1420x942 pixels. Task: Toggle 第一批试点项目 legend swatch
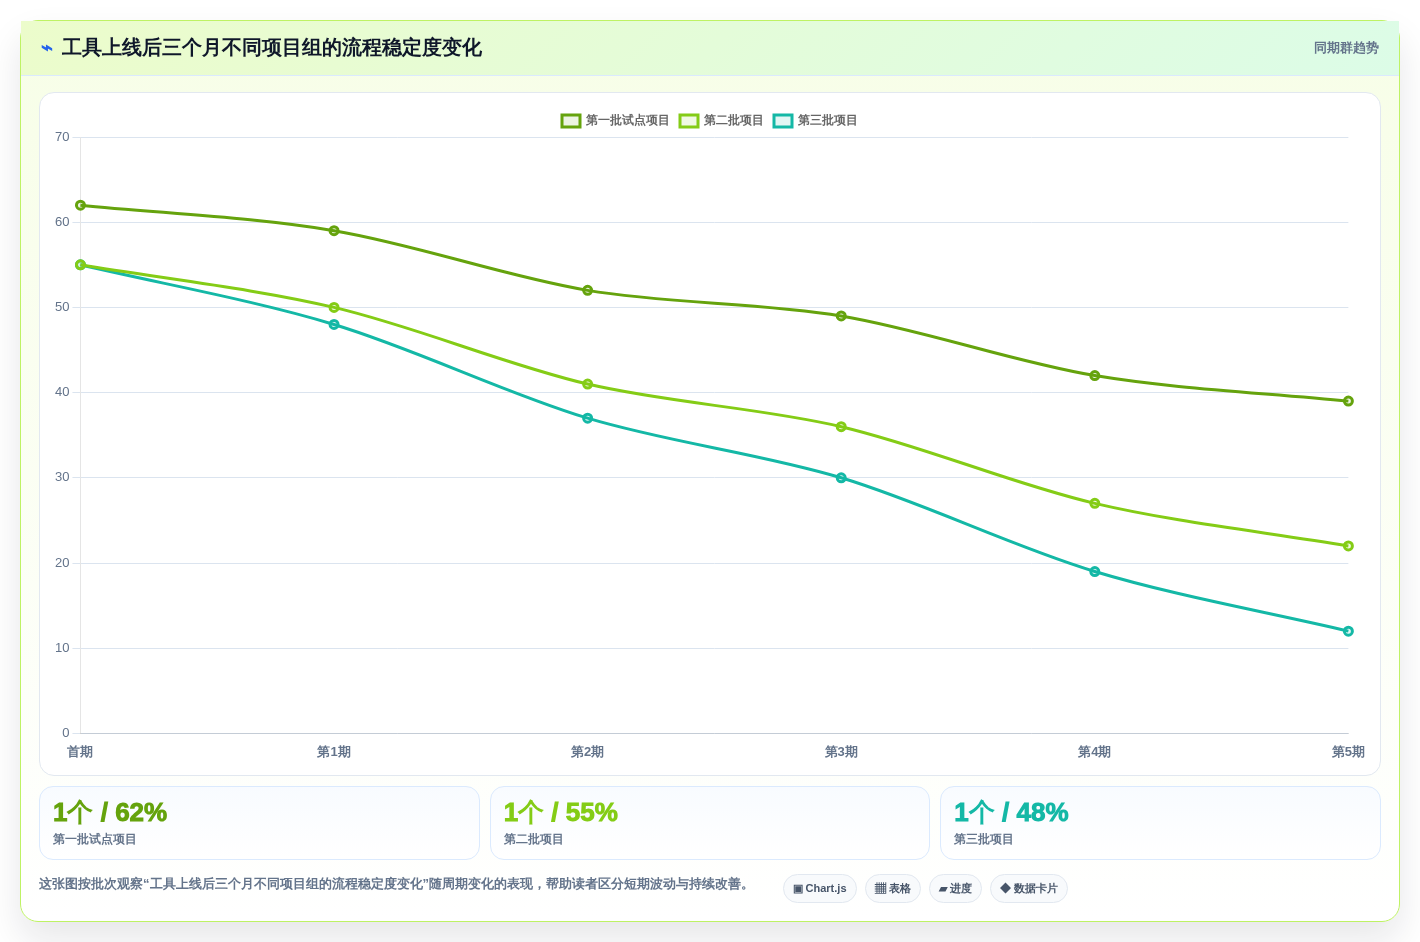pos(571,121)
